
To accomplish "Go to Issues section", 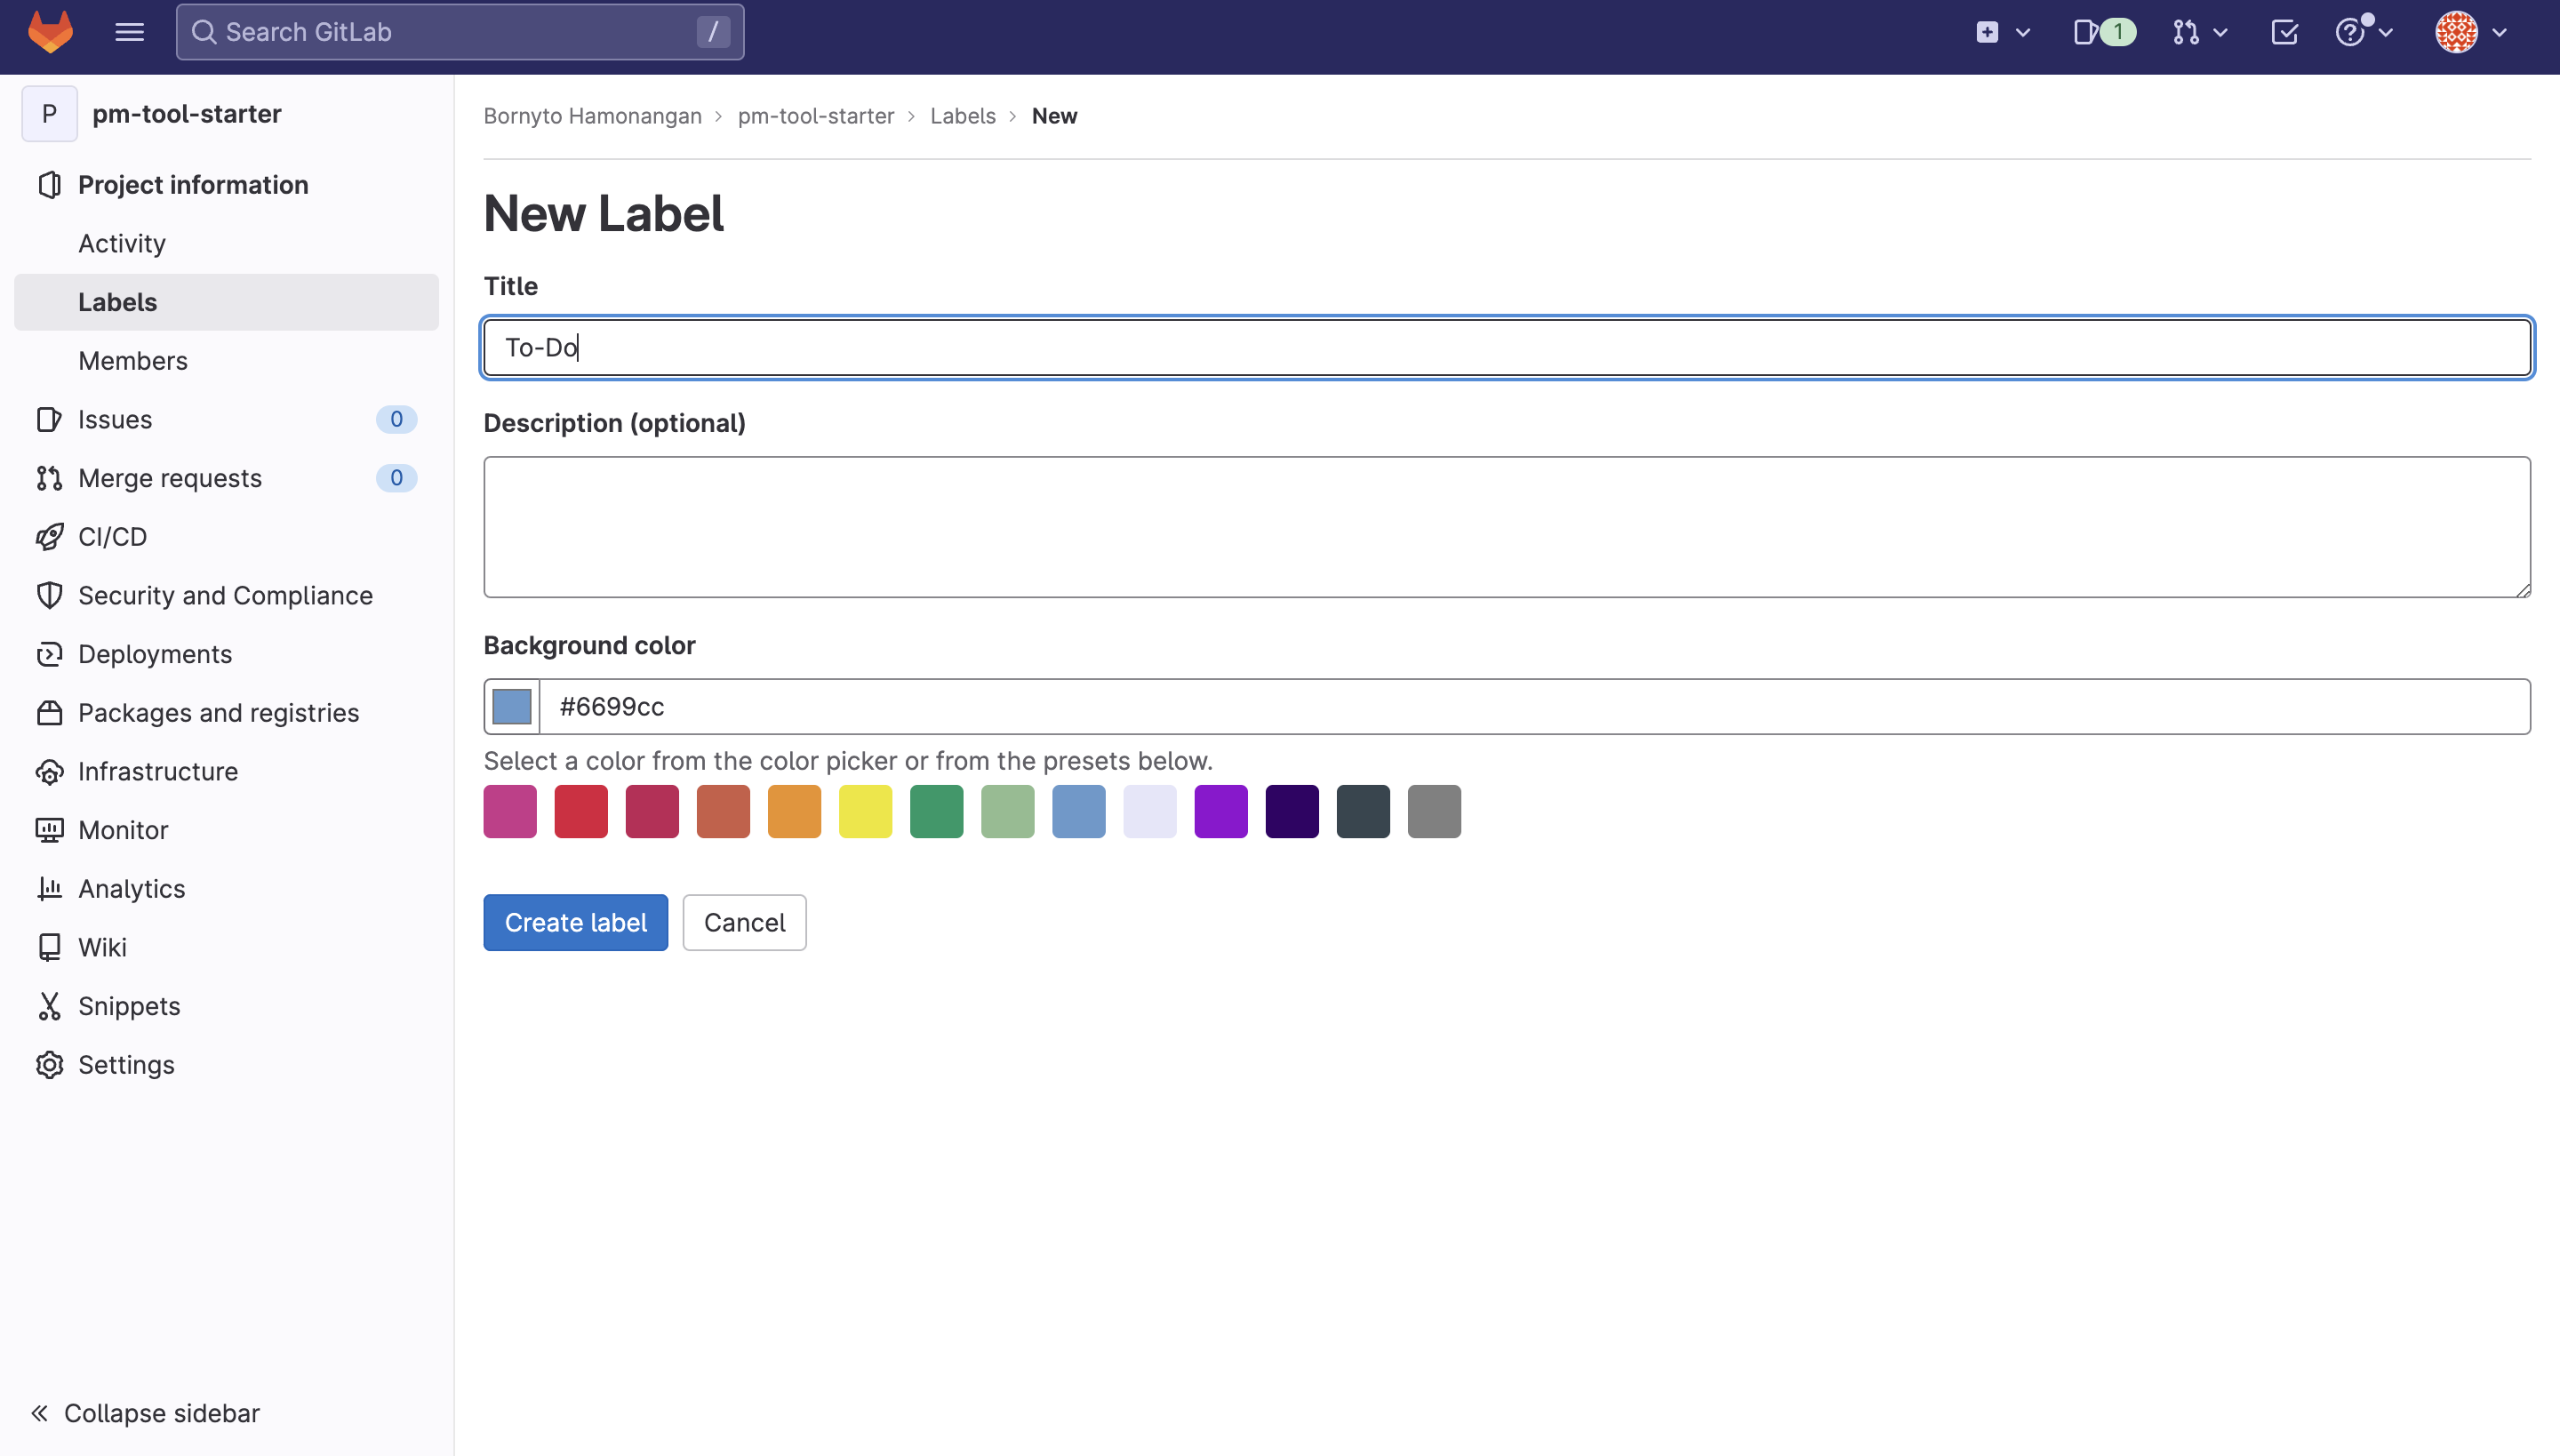I will pos(226,419).
